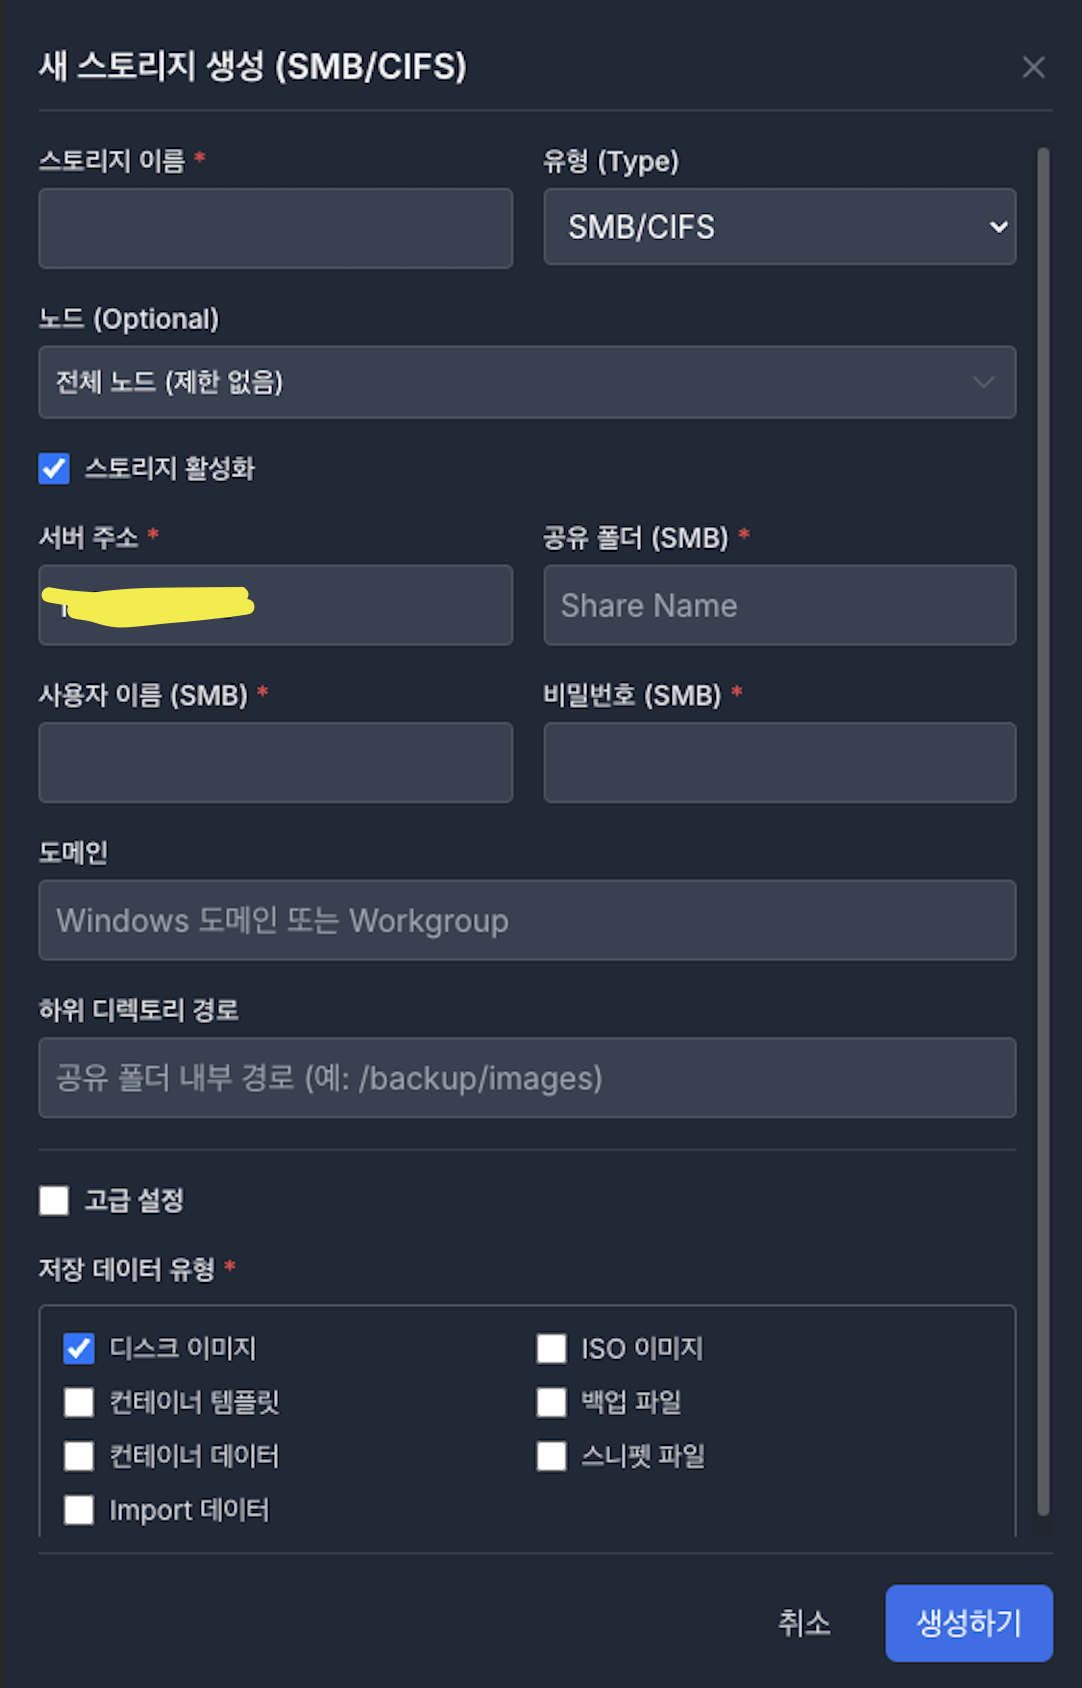1082x1688 pixels.
Task: Click the chevron on the SMB/CIFS type selector
Action: coord(997,227)
